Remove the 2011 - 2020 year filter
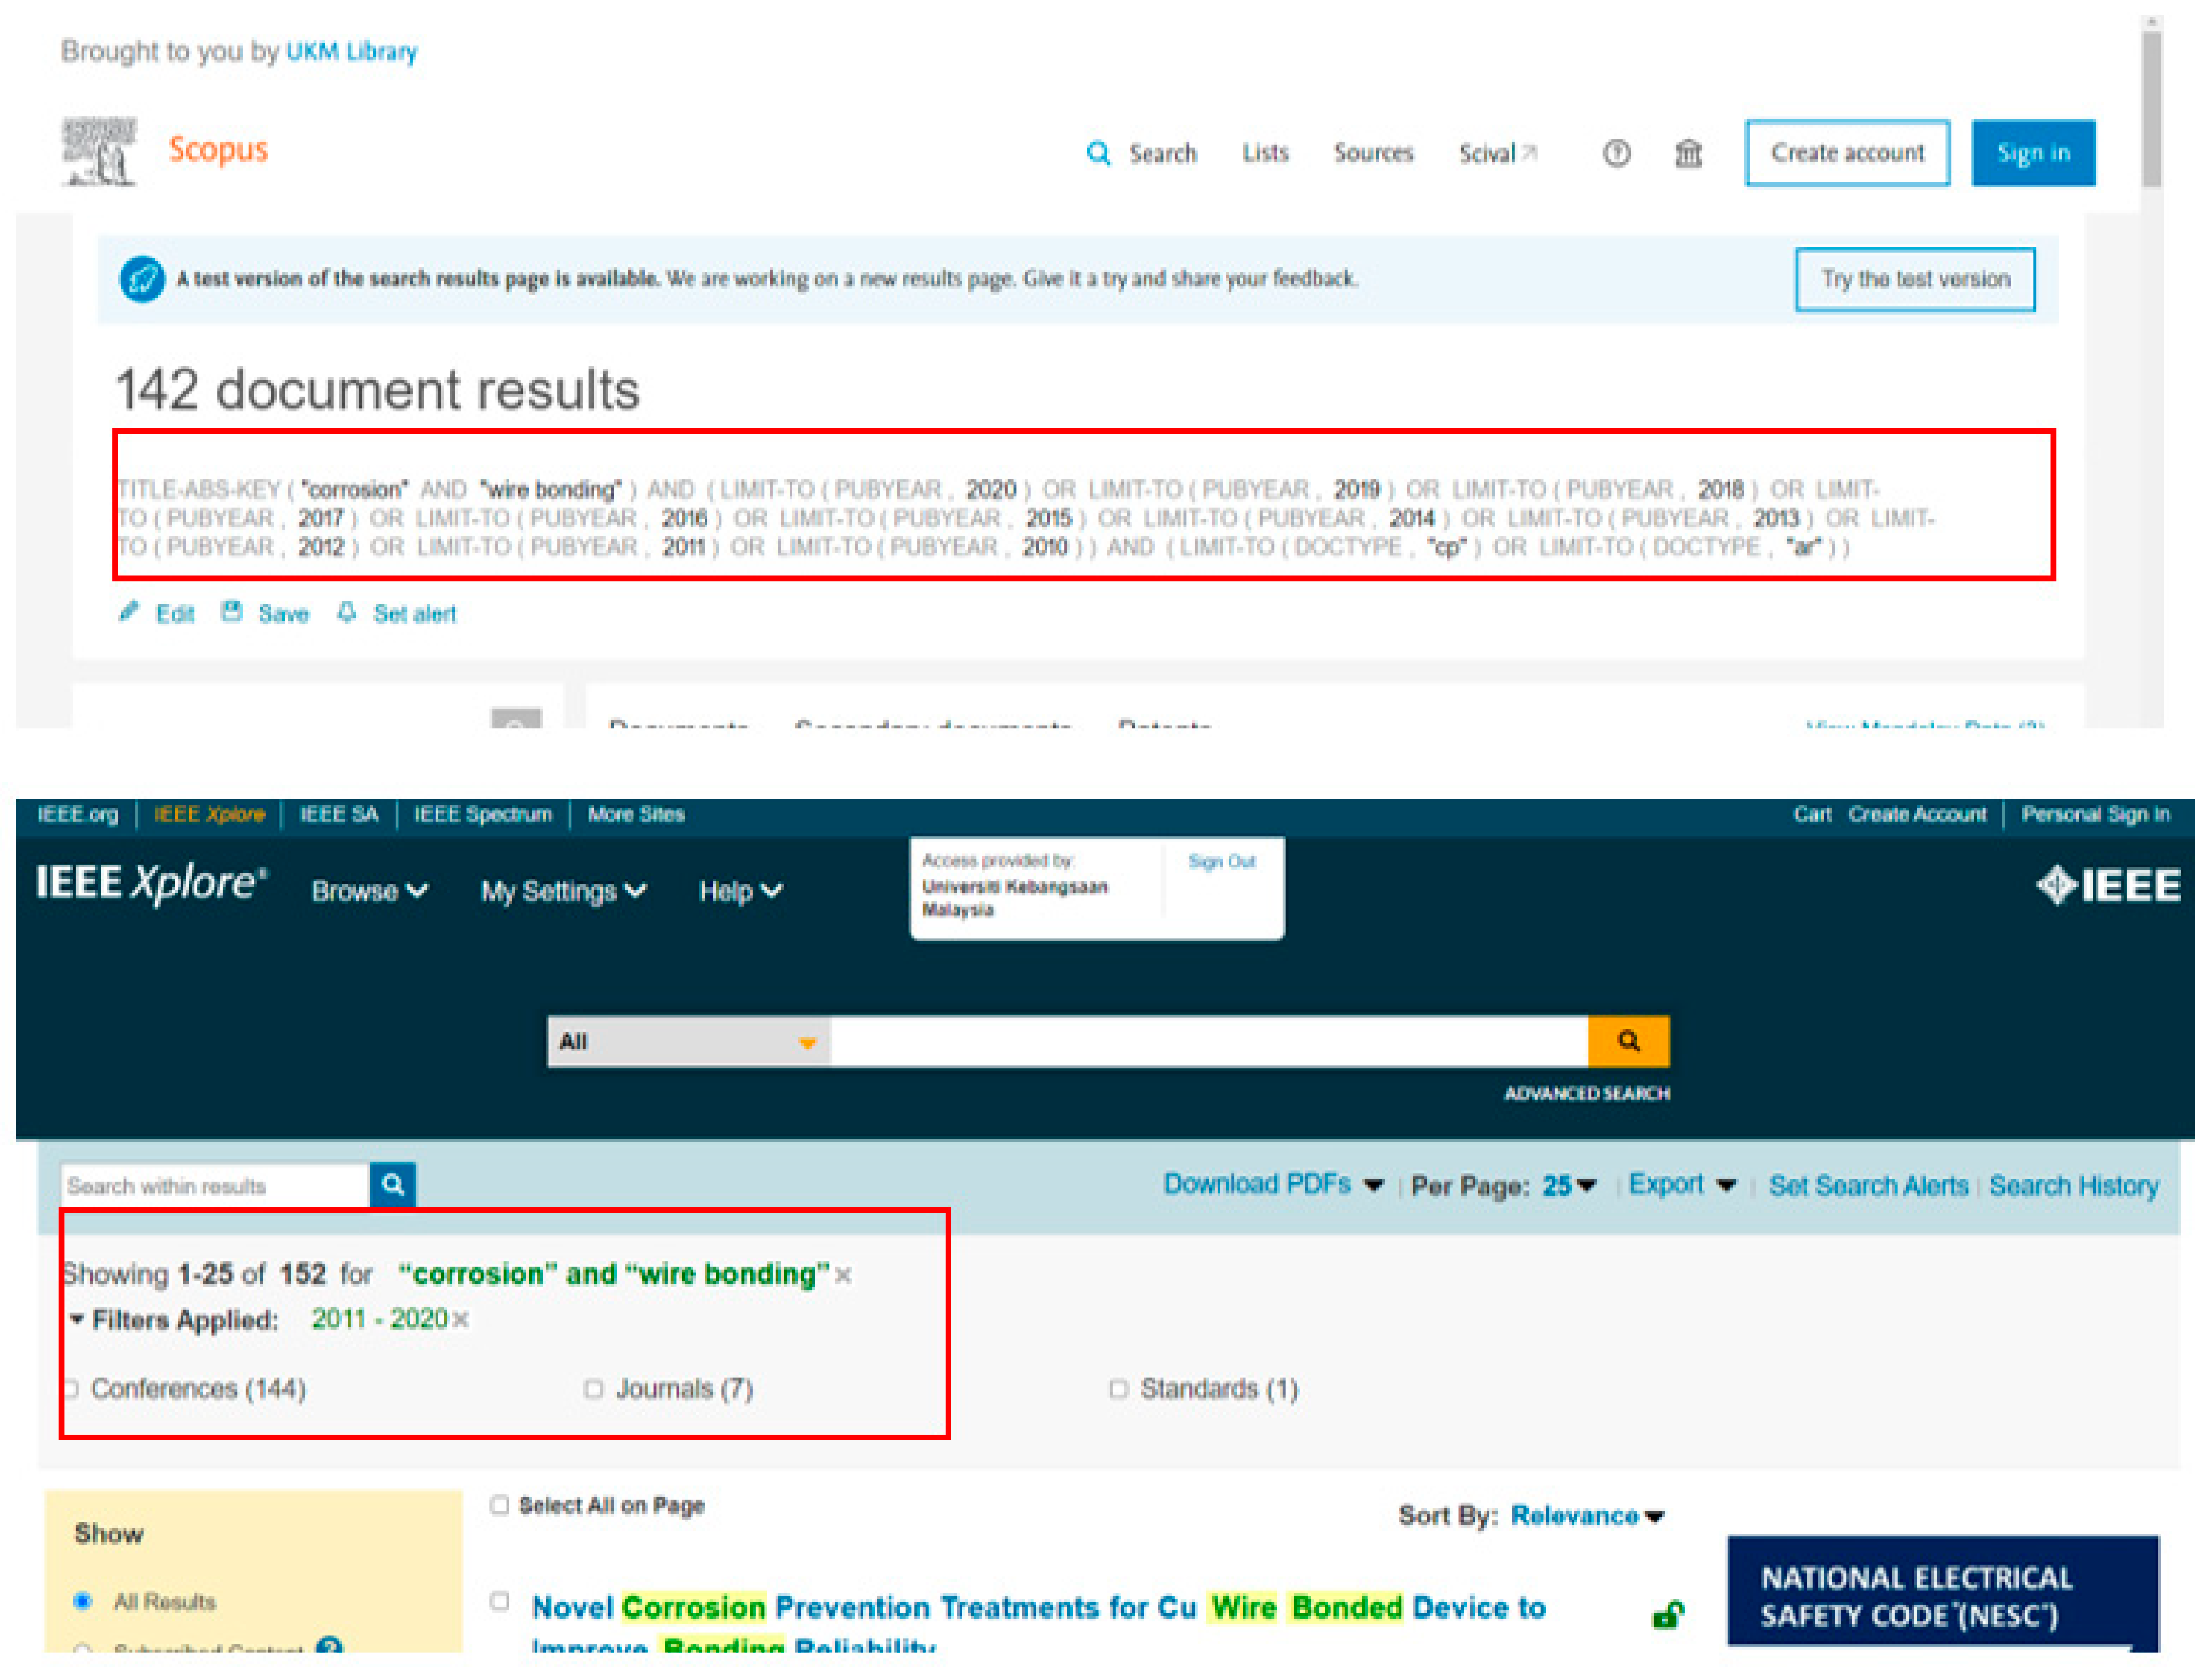Screen dimensions: 2212x1668 [461, 1320]
